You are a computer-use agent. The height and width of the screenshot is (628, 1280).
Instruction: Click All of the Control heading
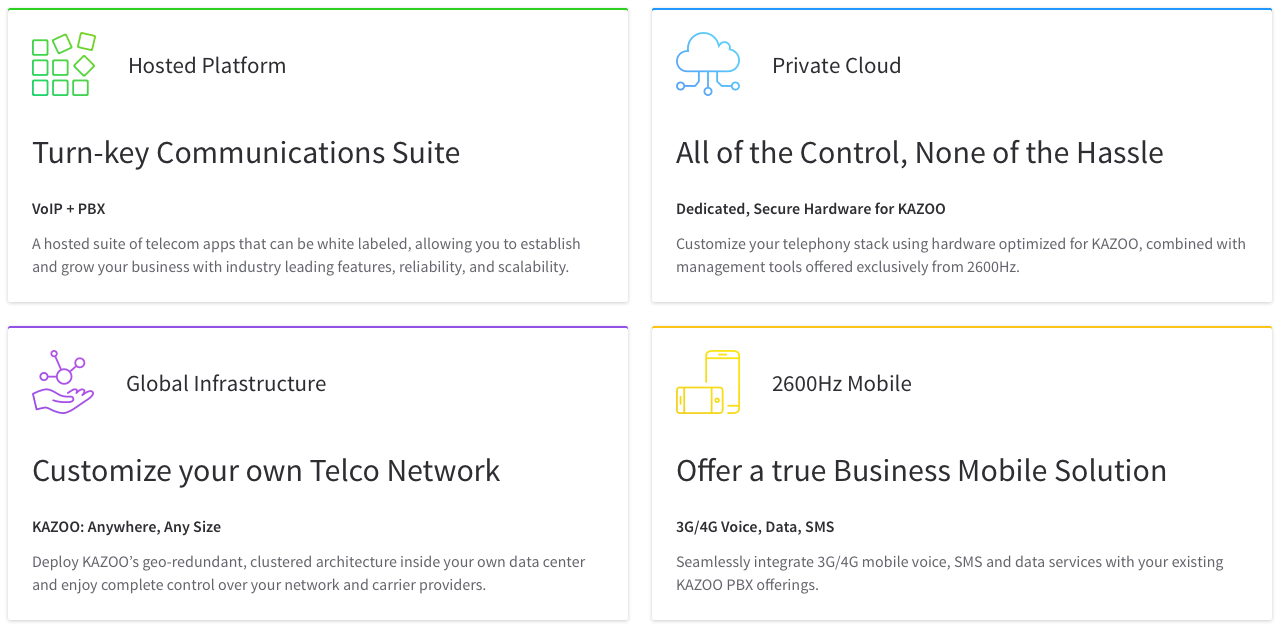(919, 153)
